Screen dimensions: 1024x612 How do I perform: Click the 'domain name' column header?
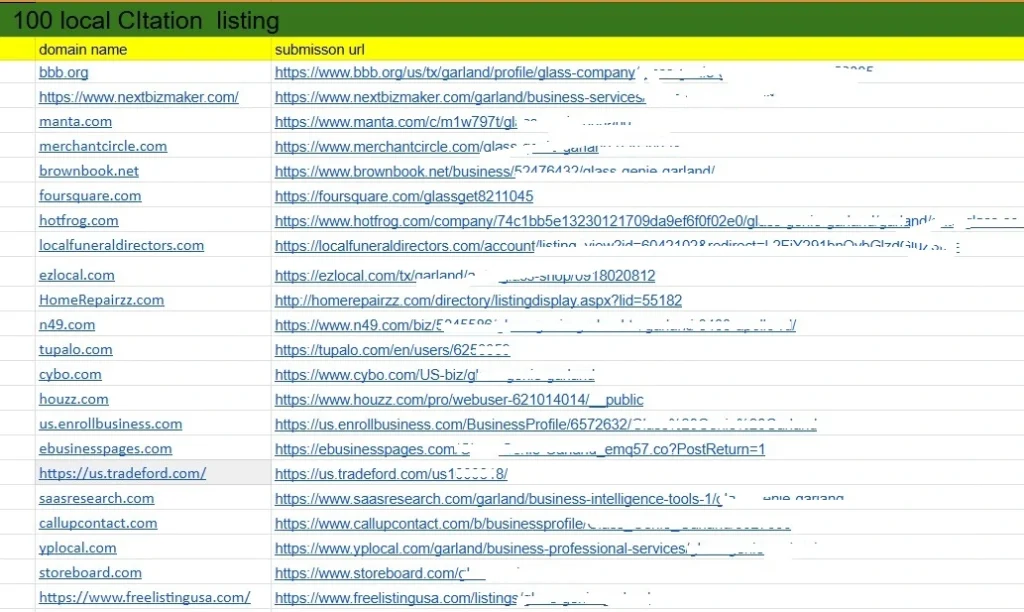coord(82,49)
